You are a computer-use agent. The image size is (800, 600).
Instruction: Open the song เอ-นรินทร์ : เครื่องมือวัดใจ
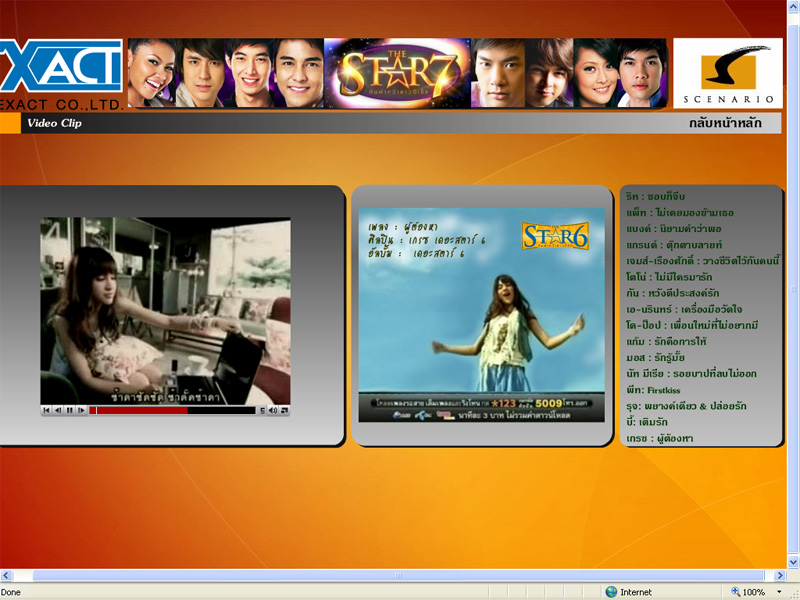coord(684,309)
